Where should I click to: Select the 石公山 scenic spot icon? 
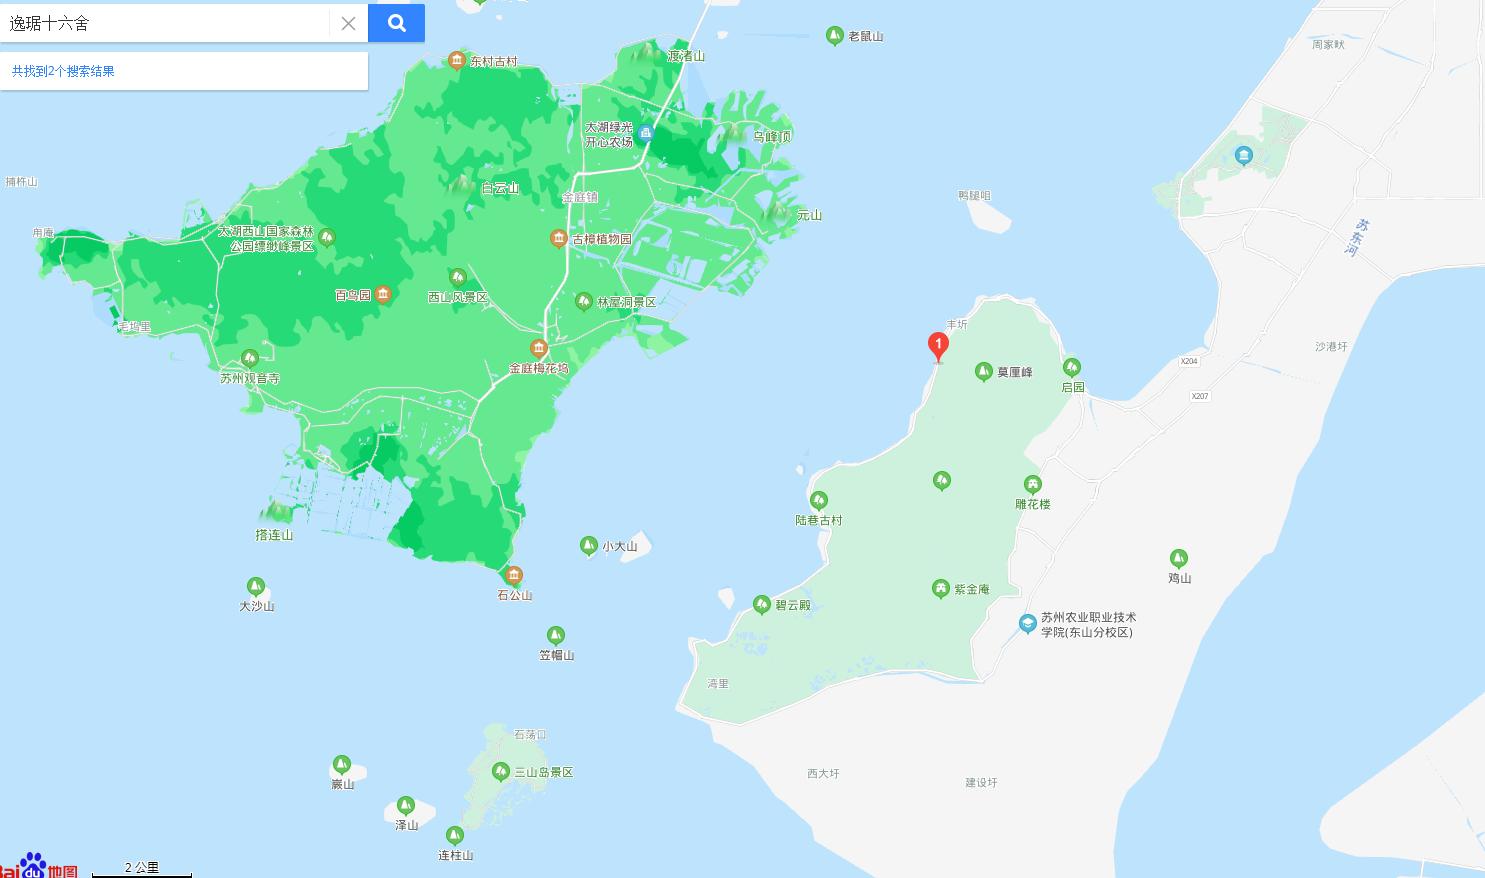click(x=514, y=576)
